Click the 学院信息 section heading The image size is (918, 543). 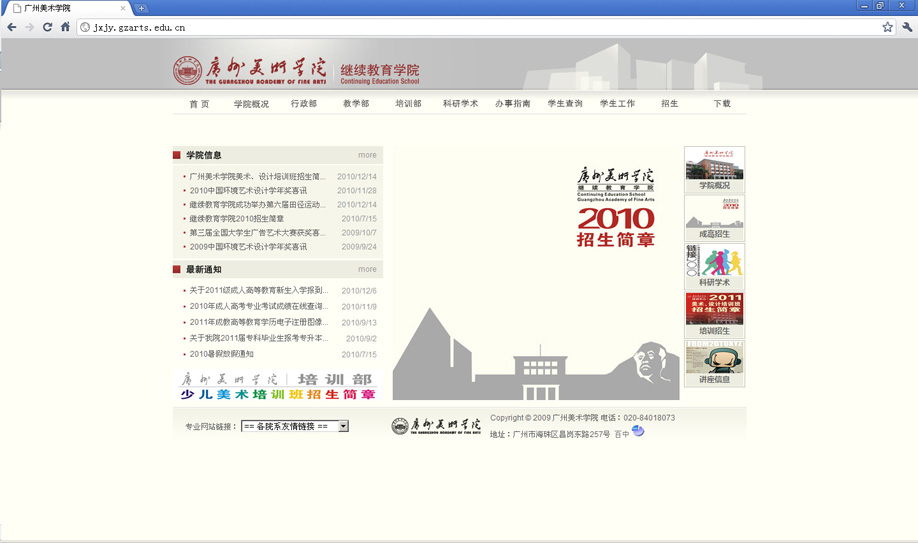[x=204, y=155]
